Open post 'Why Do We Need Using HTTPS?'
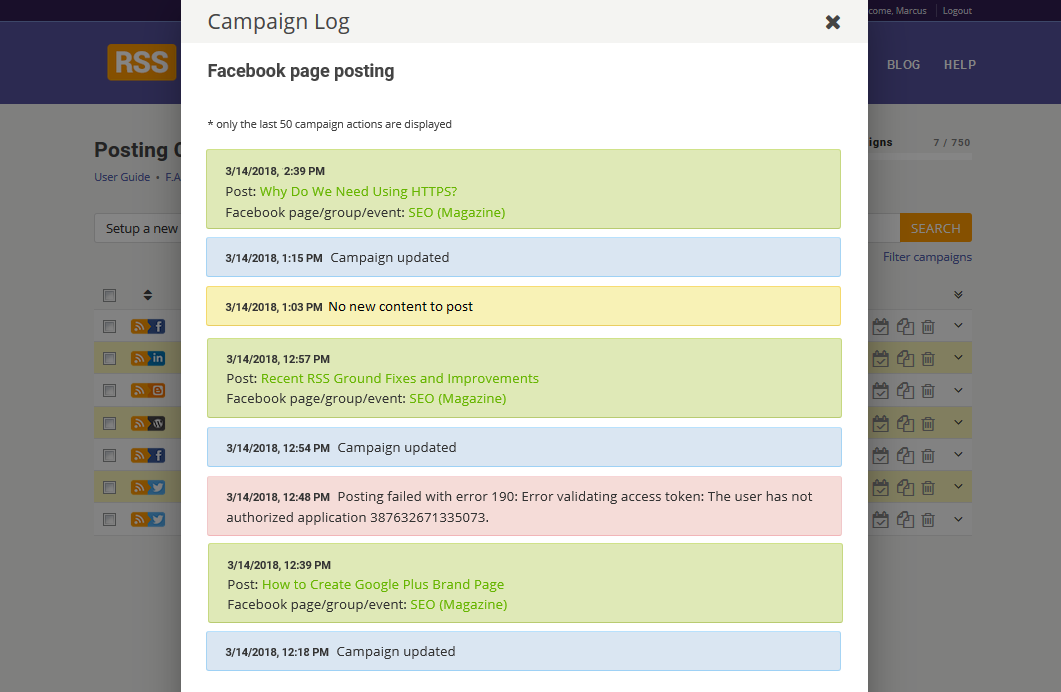Viewport: 1061px width, 692px height. tap(359, 191)
